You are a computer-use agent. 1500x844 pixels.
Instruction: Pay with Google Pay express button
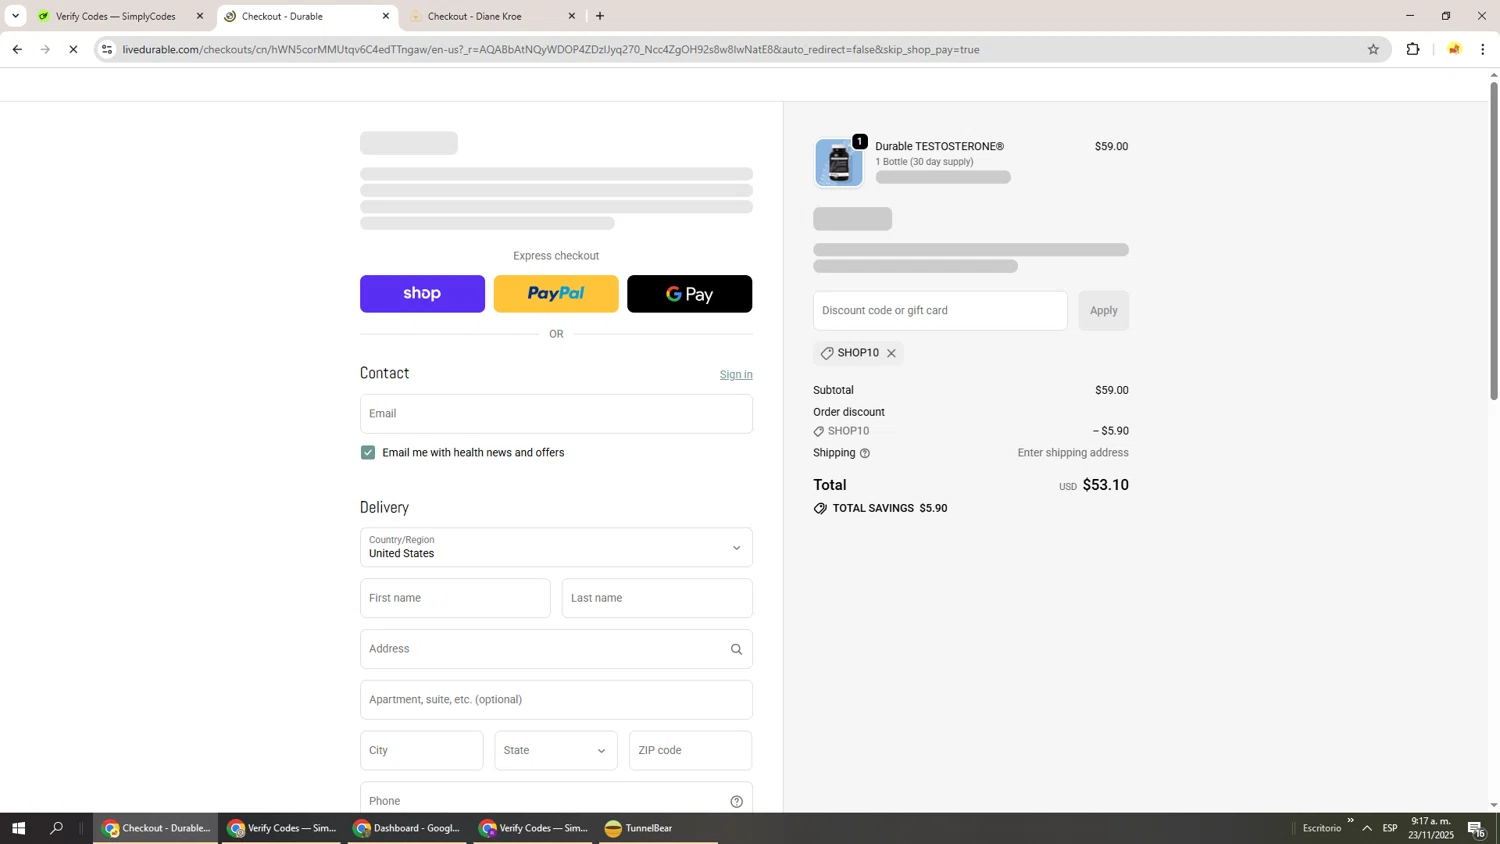tap(690, 294)
